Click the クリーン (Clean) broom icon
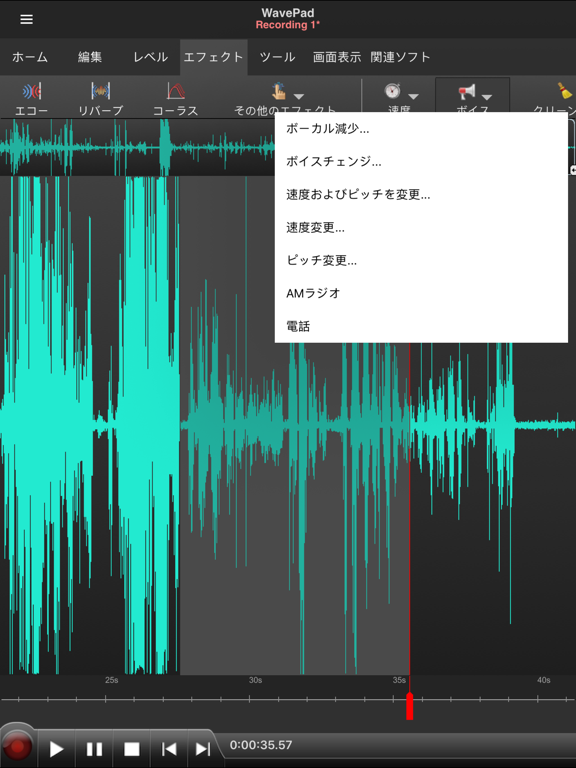 tap(565, 91)
